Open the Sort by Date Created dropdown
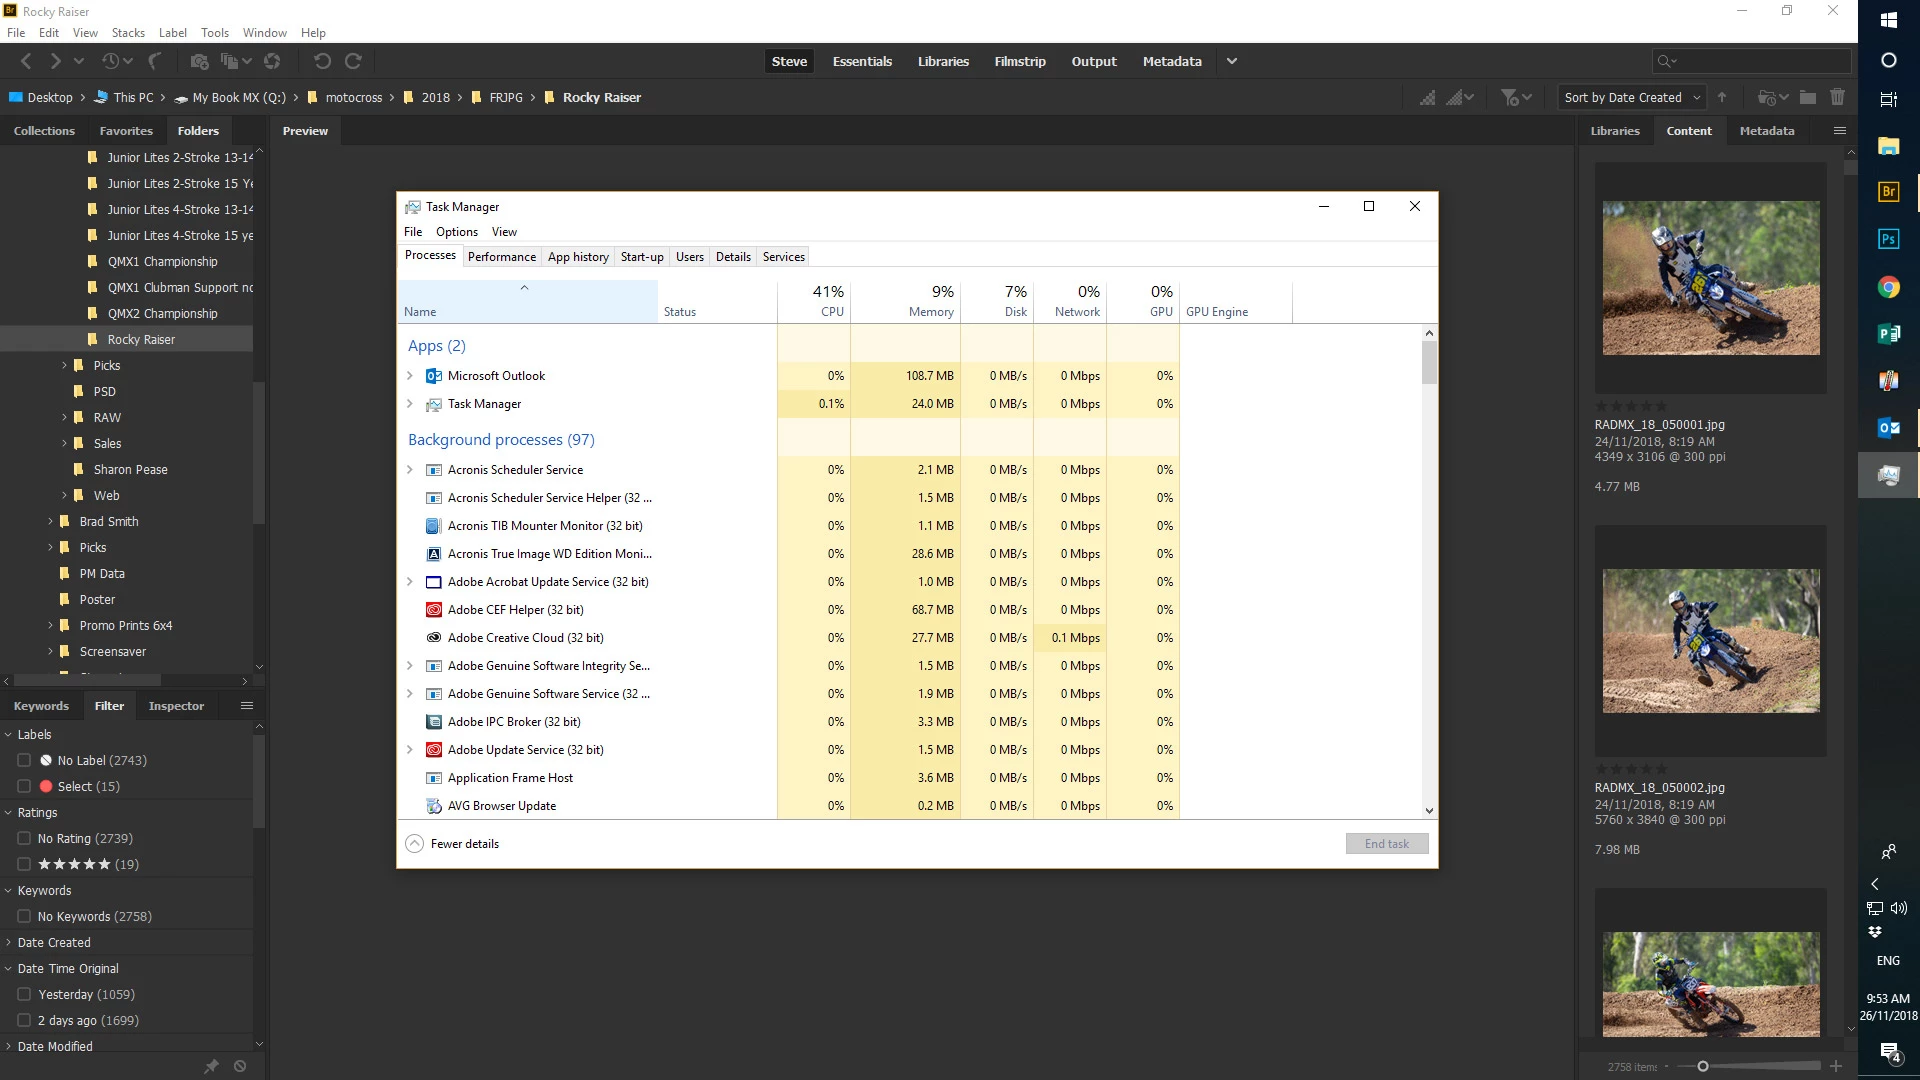The image size is (1920, 1080). tap(1631, 97)
